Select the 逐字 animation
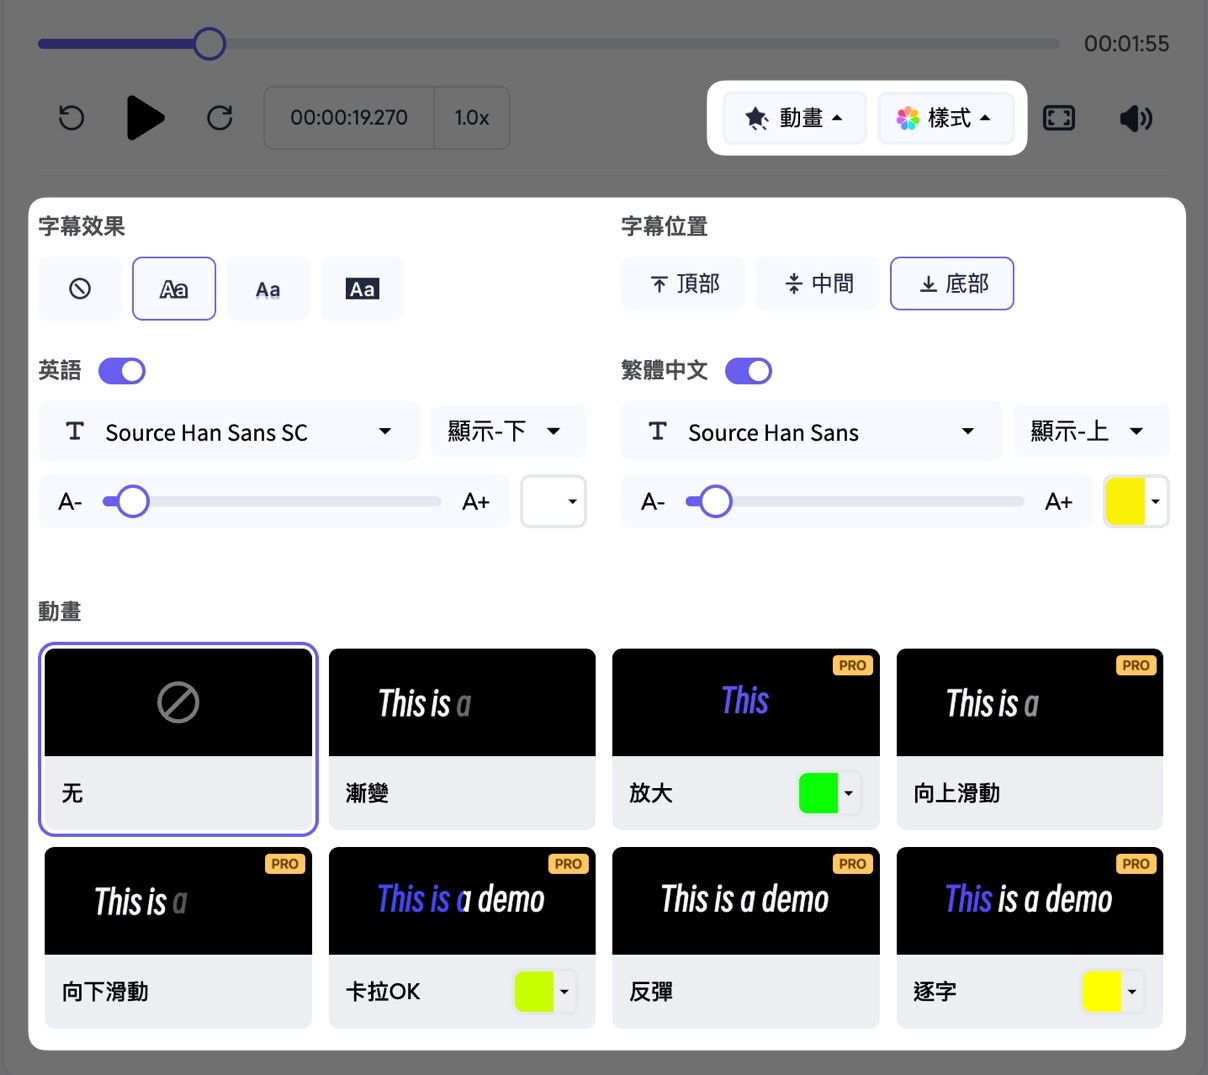 1030,937
